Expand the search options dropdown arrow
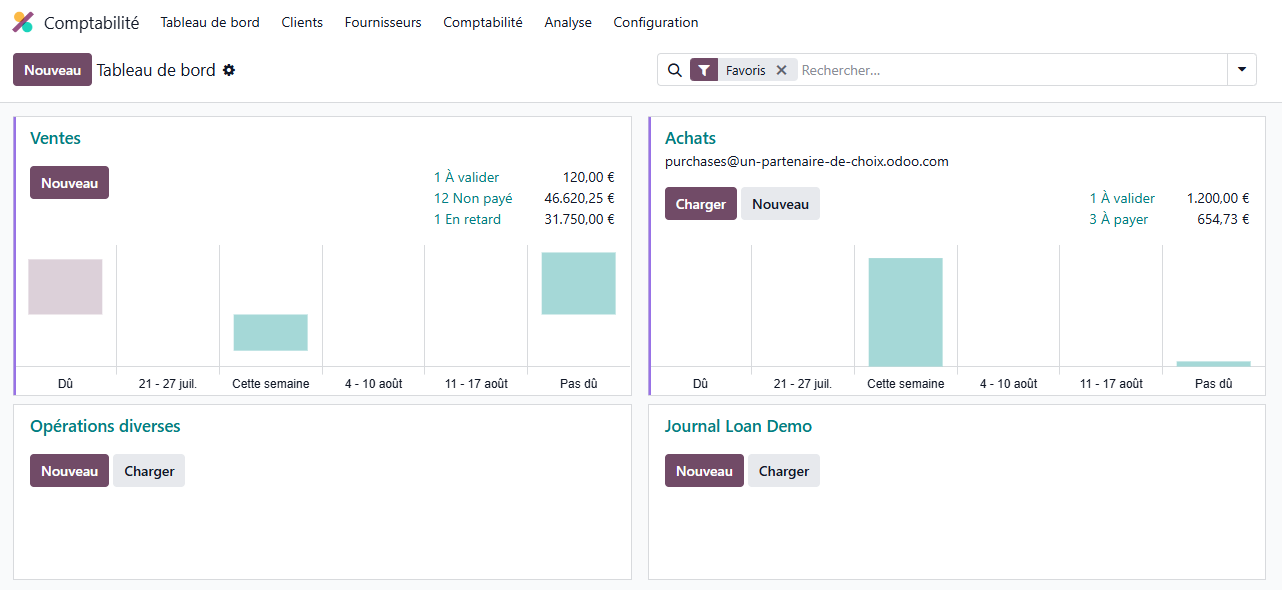Viewport: 1282px width, 590px height. 1241,70
